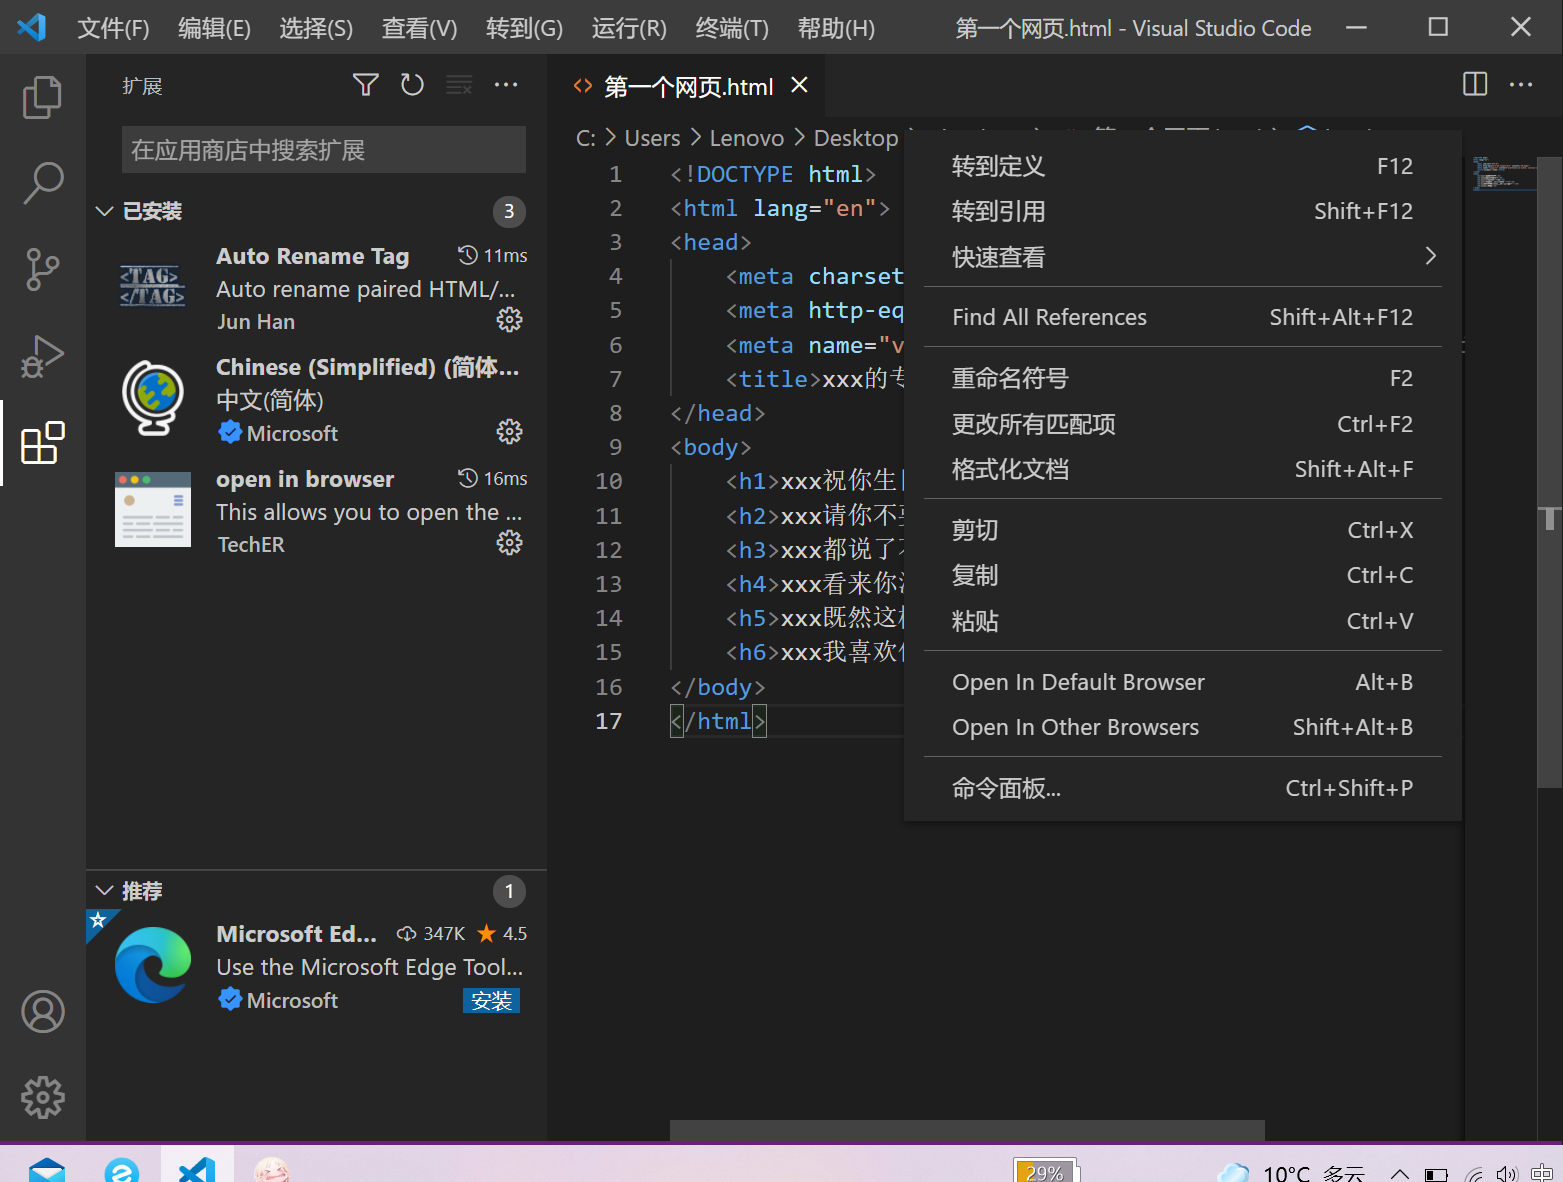Open the Accounts icon in activity bar
Image resolution: width=1563 pixels, height=1182 pixels.
(x=42, y=1011)
